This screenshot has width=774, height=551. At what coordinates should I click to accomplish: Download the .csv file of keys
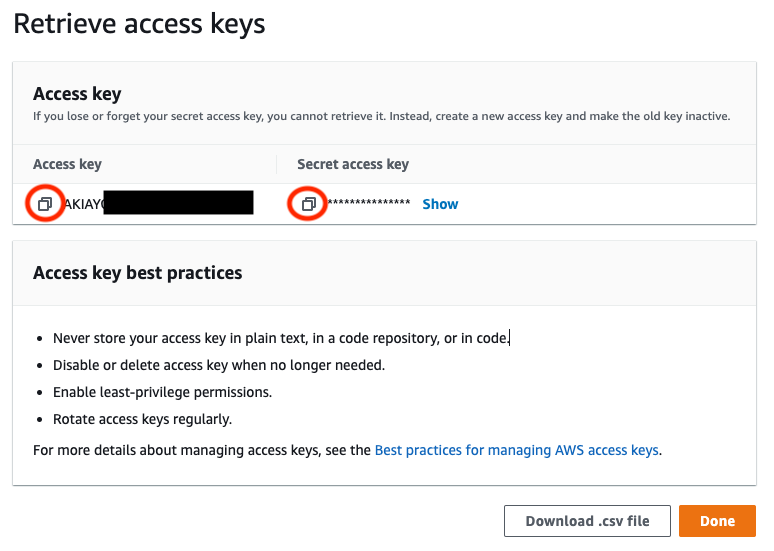(587, 521)
